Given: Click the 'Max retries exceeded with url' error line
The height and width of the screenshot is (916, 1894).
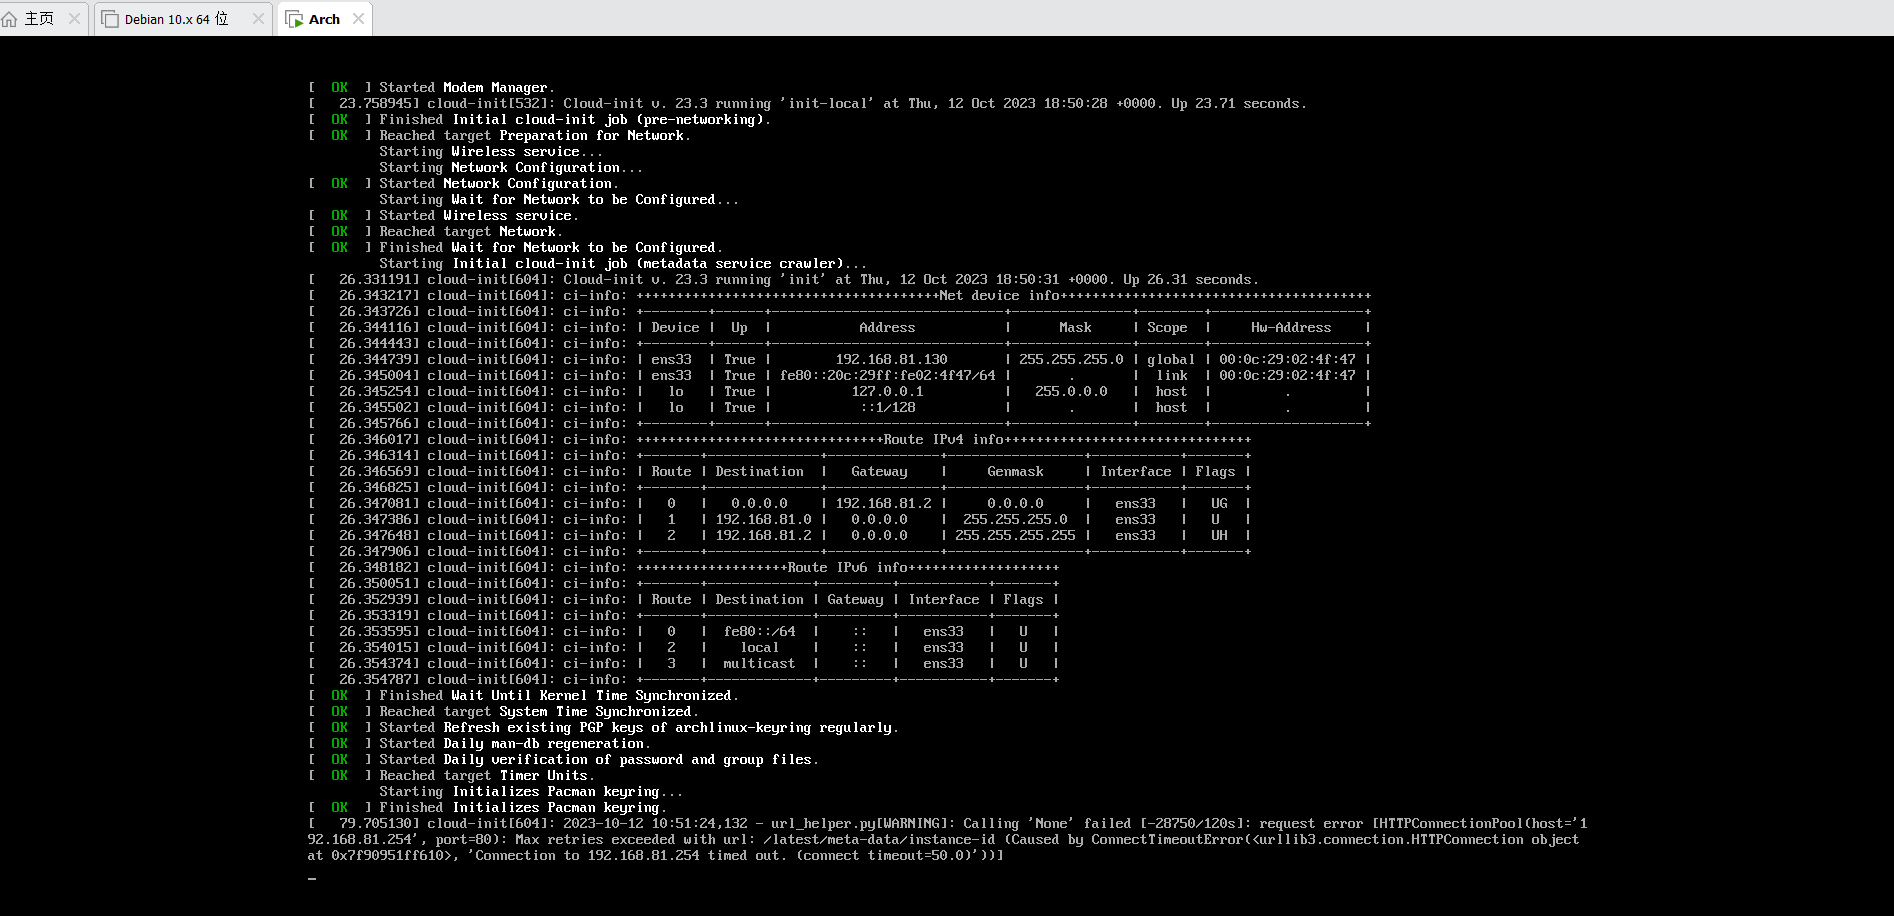Looking at the screenshot, I should [943, 840].
